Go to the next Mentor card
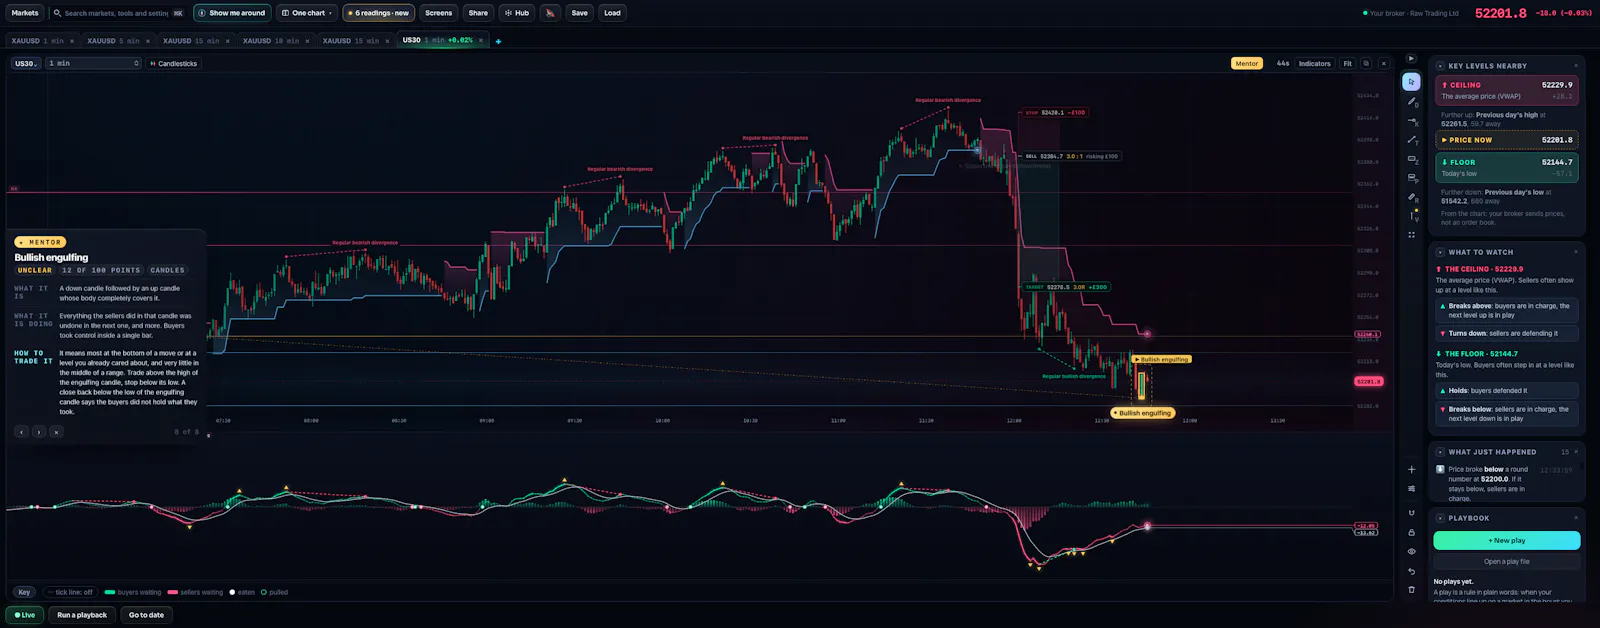 pyautogui.click(x=39, y=432)
